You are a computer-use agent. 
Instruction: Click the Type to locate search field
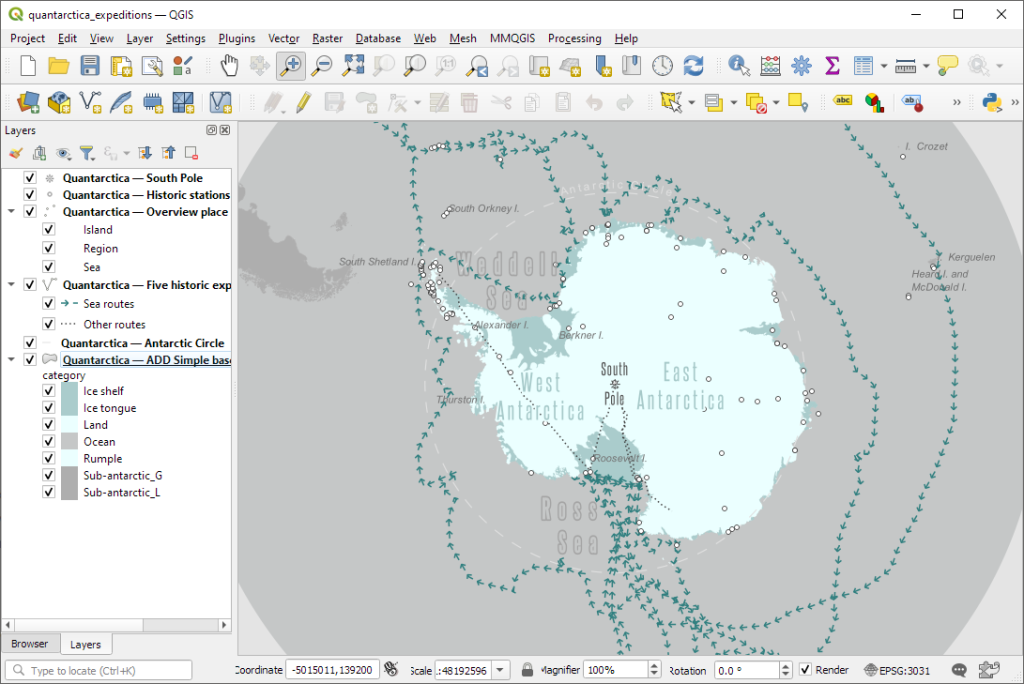click(x=99, y=670)
